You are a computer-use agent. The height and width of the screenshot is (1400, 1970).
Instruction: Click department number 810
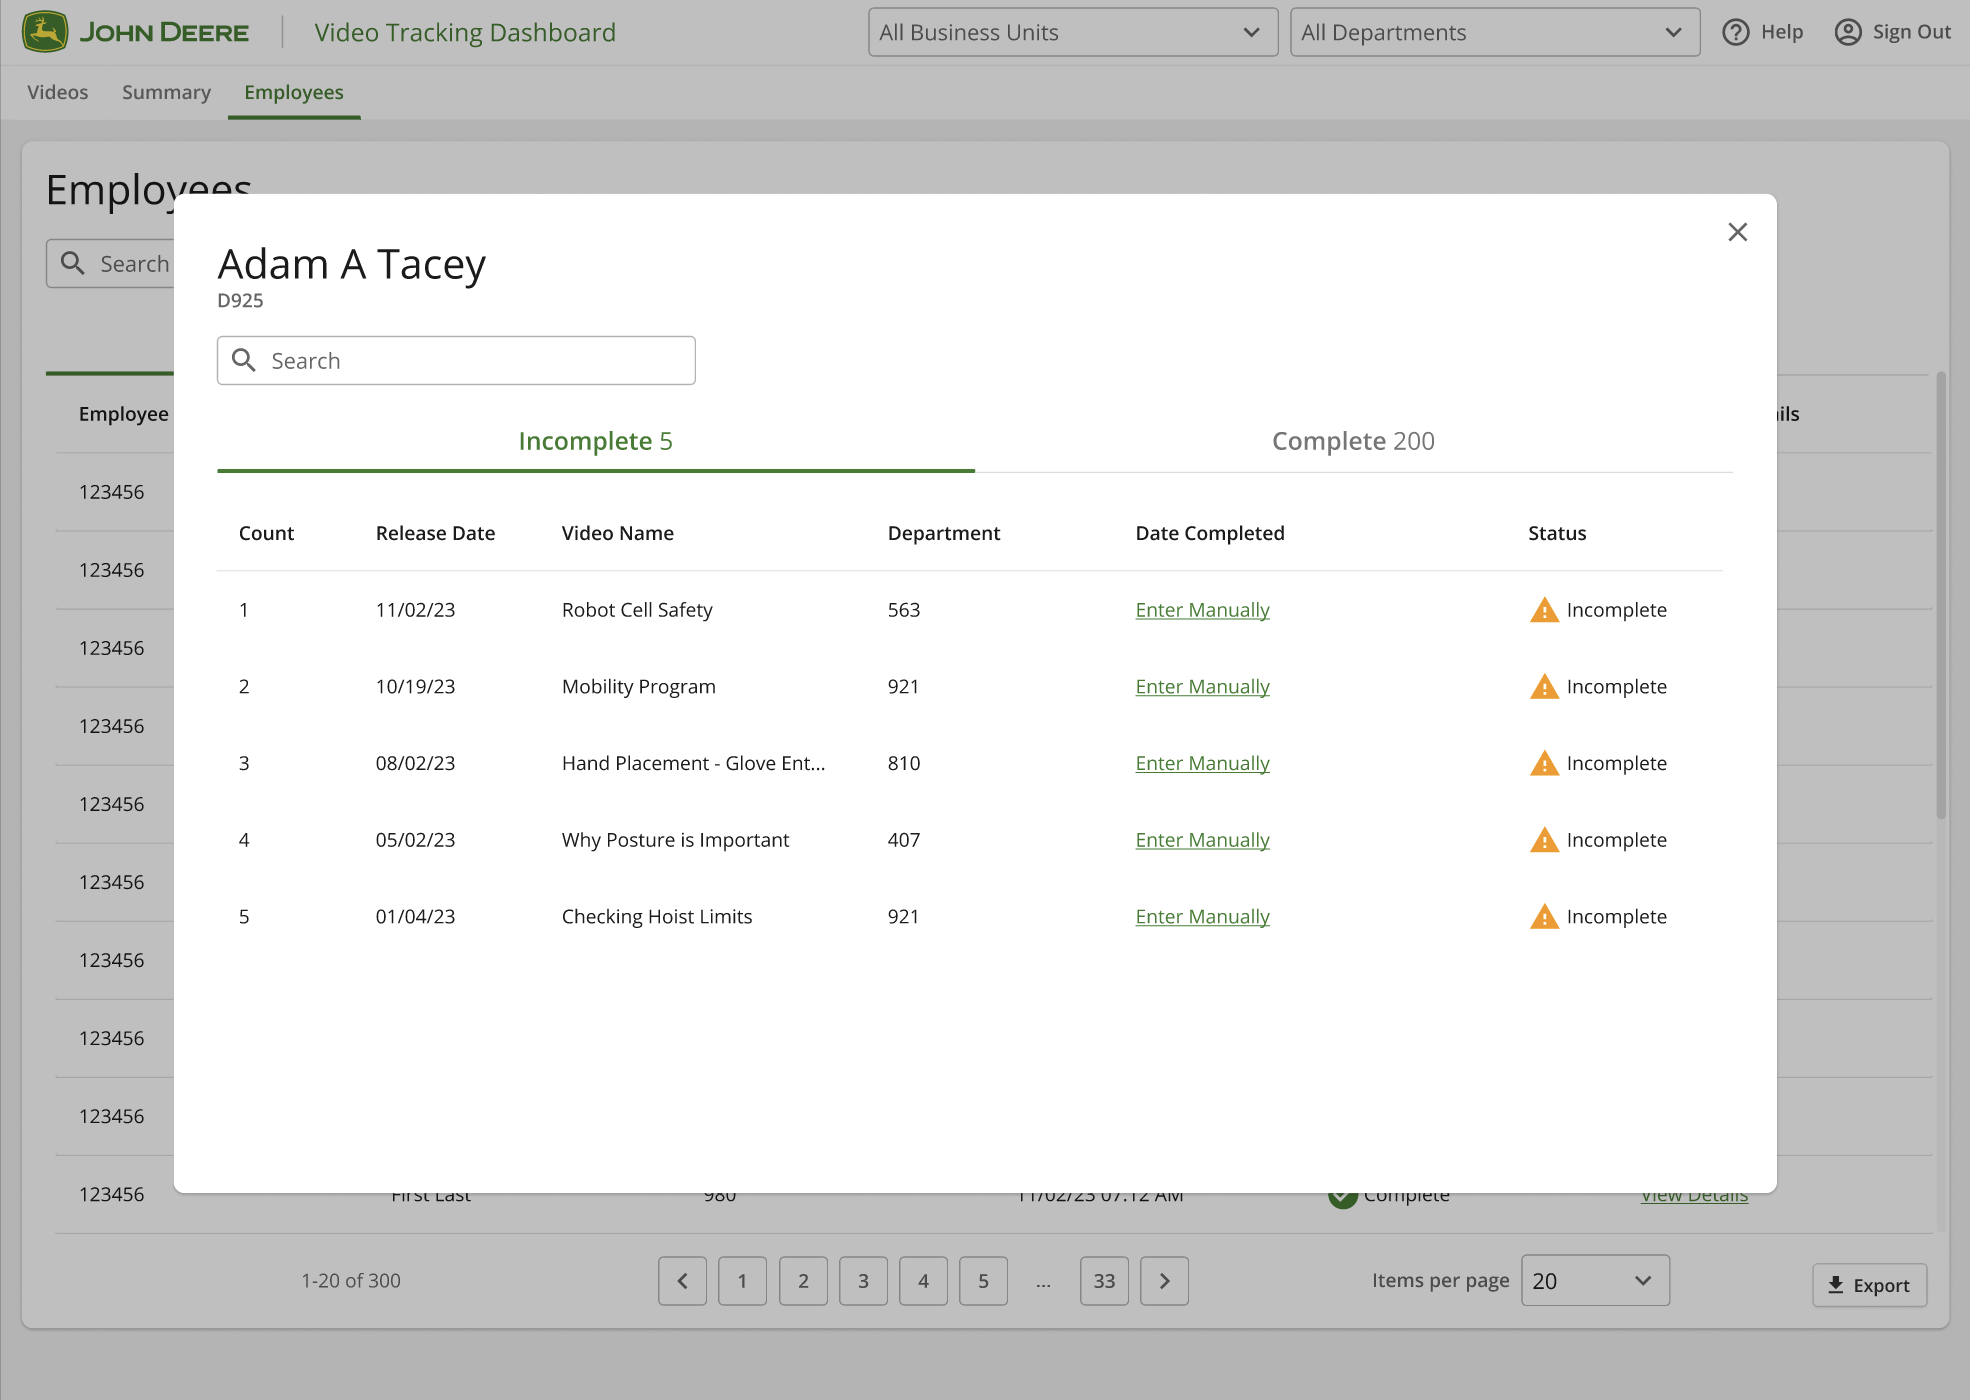[x=904, y=763]
